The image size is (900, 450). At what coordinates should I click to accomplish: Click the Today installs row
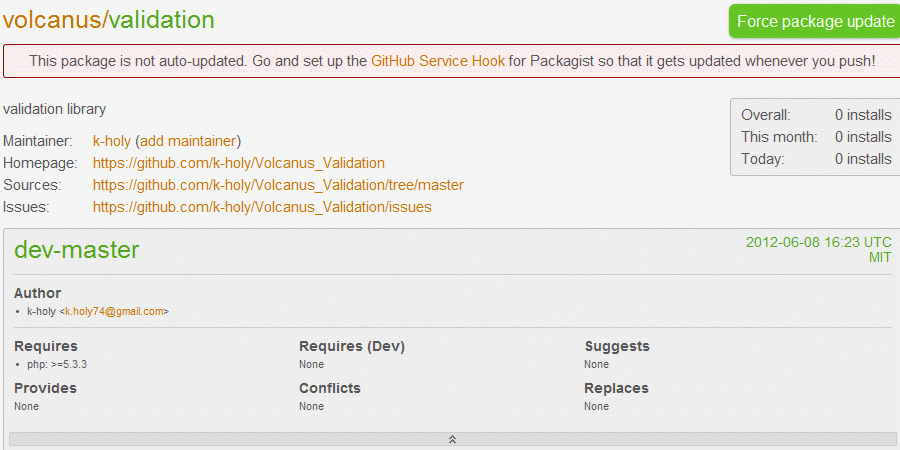816,158
